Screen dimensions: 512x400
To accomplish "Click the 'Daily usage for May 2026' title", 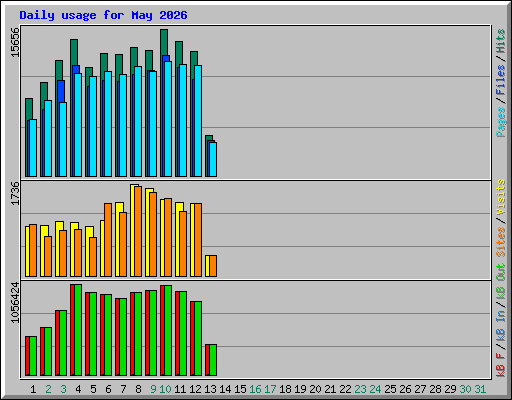I will tap(103, 15).
